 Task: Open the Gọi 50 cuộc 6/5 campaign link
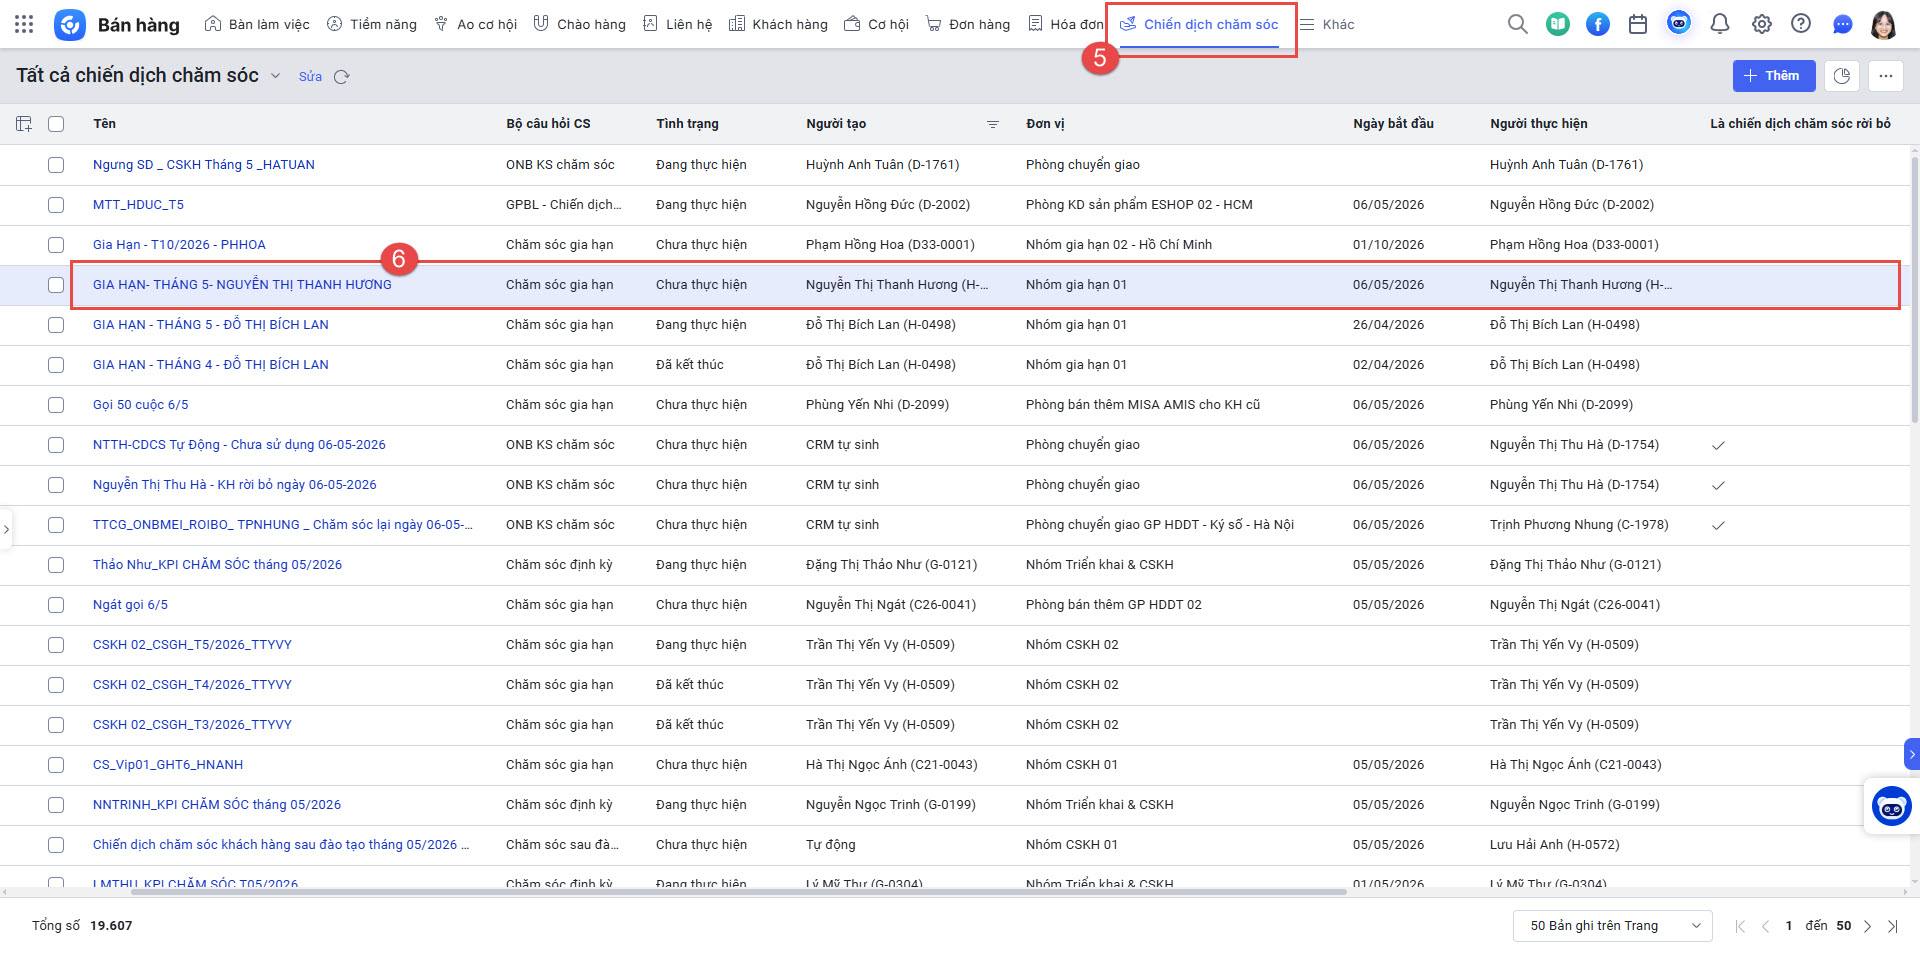pos(140,405)
